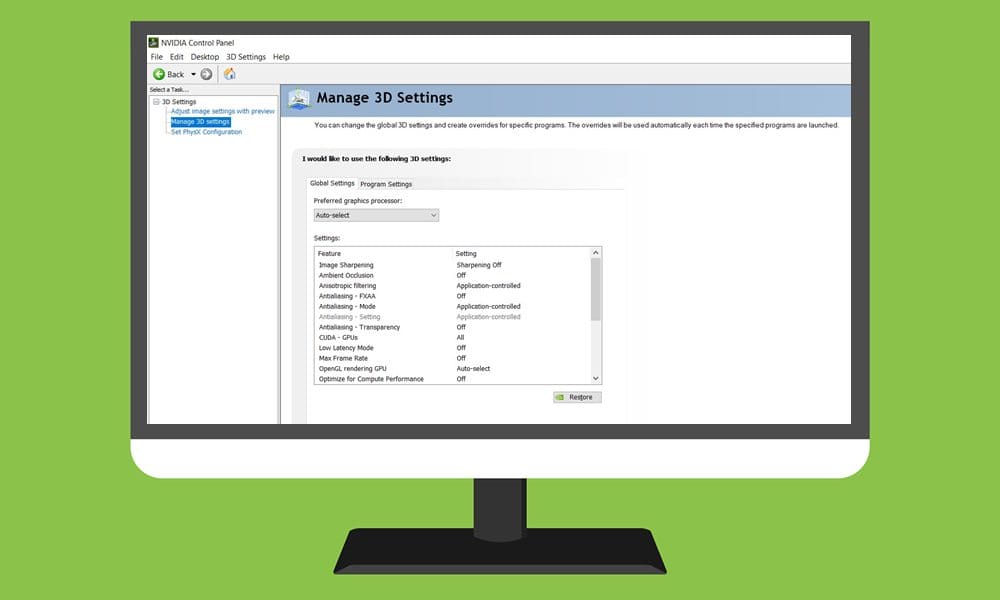
Task: Click Application-controlled value for Anisotropic filtering
Action: (489, 286)
